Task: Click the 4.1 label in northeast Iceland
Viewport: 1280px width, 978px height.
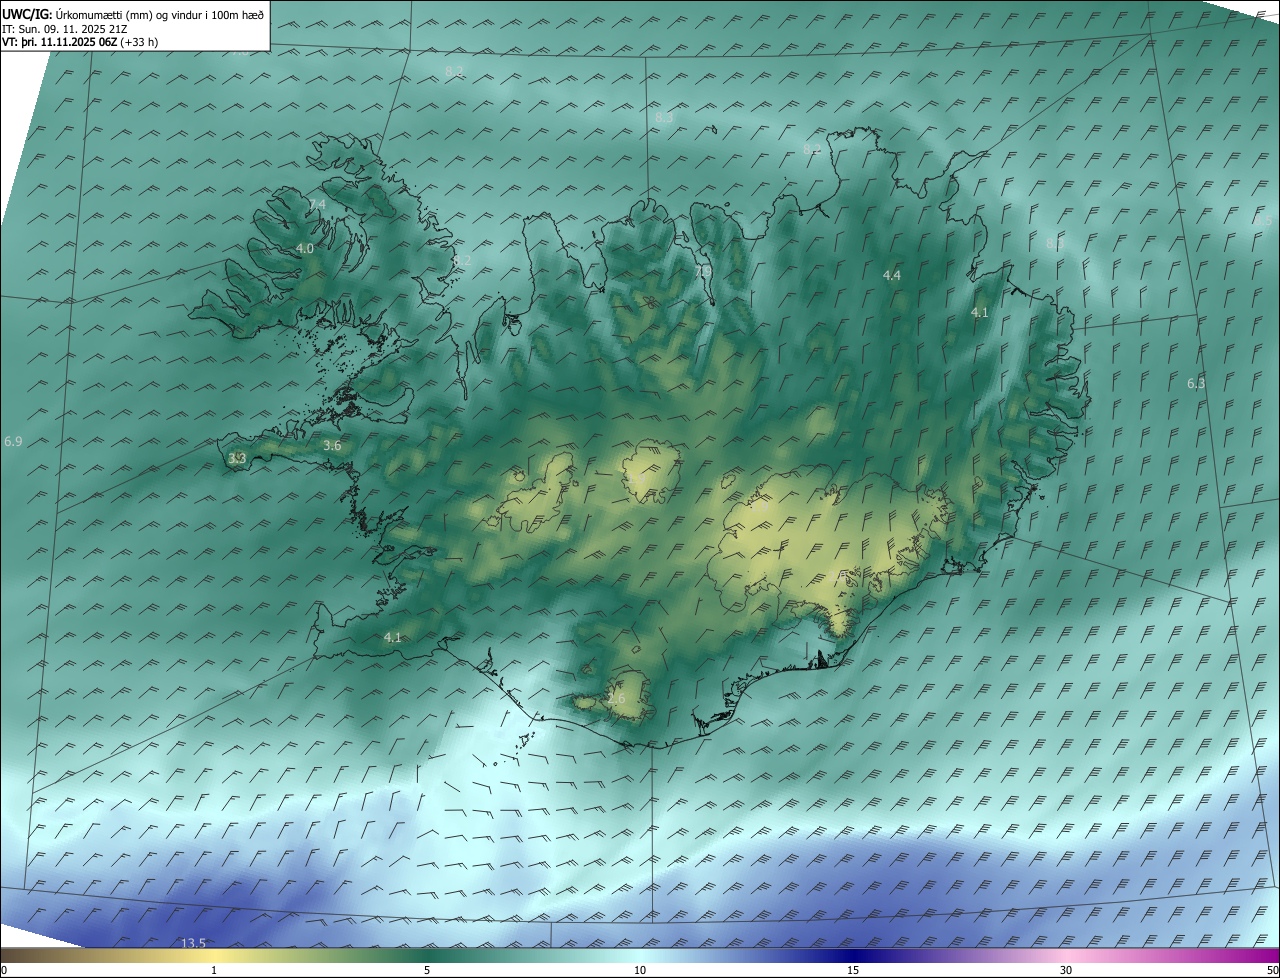Action: [x=980, y=313]
